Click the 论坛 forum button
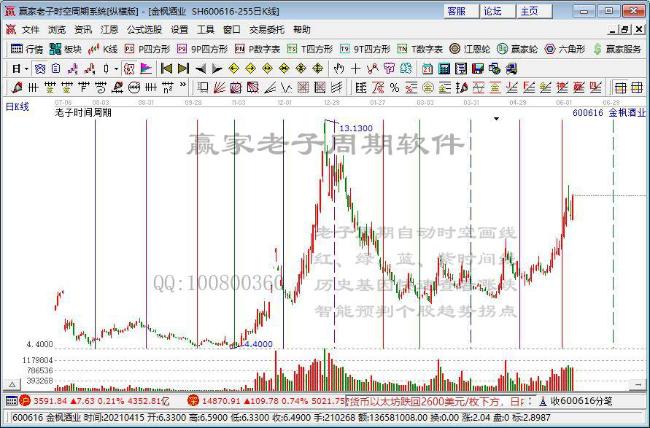650x428 pixels. tap(497, 11)
